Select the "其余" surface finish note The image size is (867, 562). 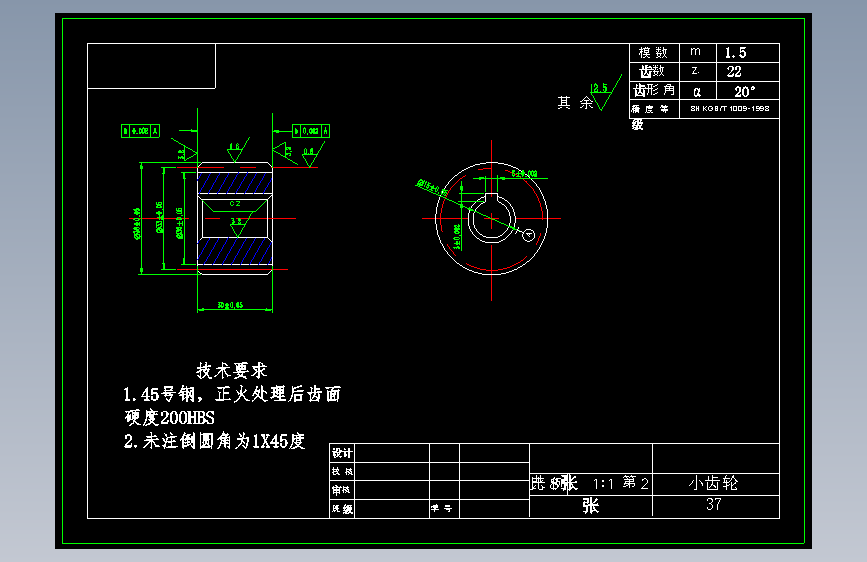point(575,102)
